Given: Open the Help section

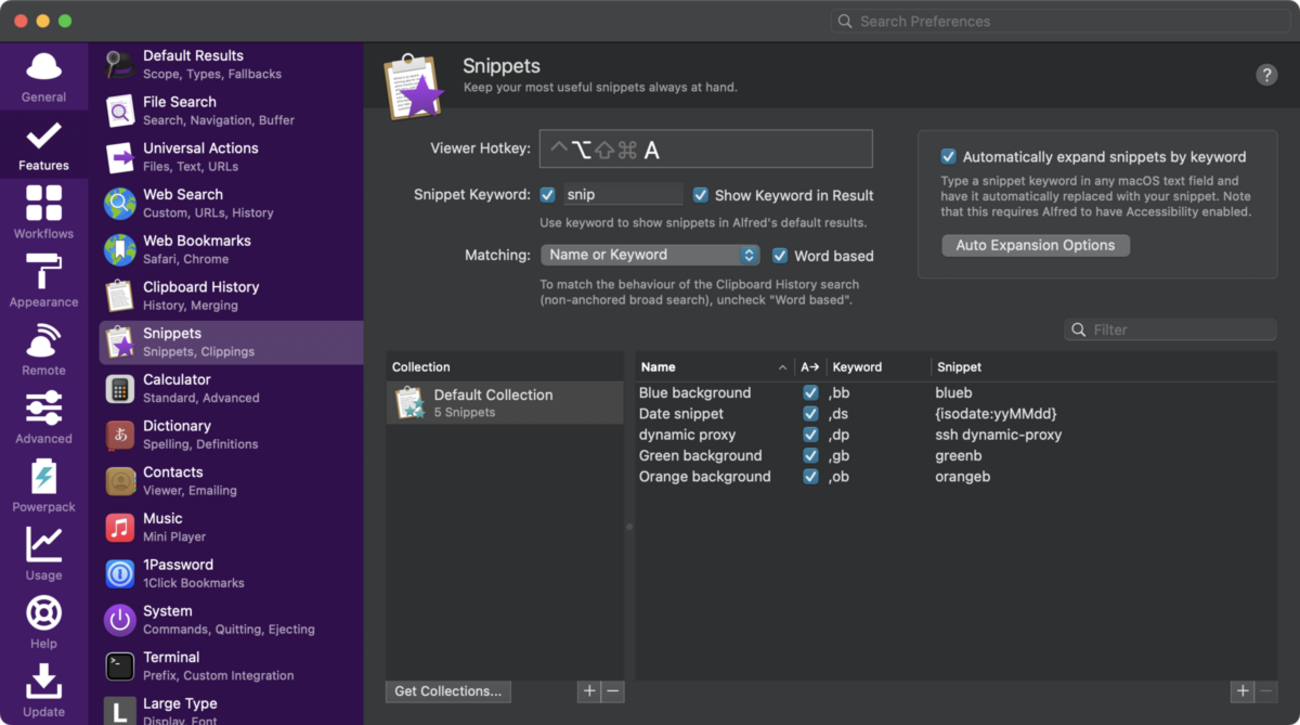Looking at the screenshot, I should coord(44,623).
